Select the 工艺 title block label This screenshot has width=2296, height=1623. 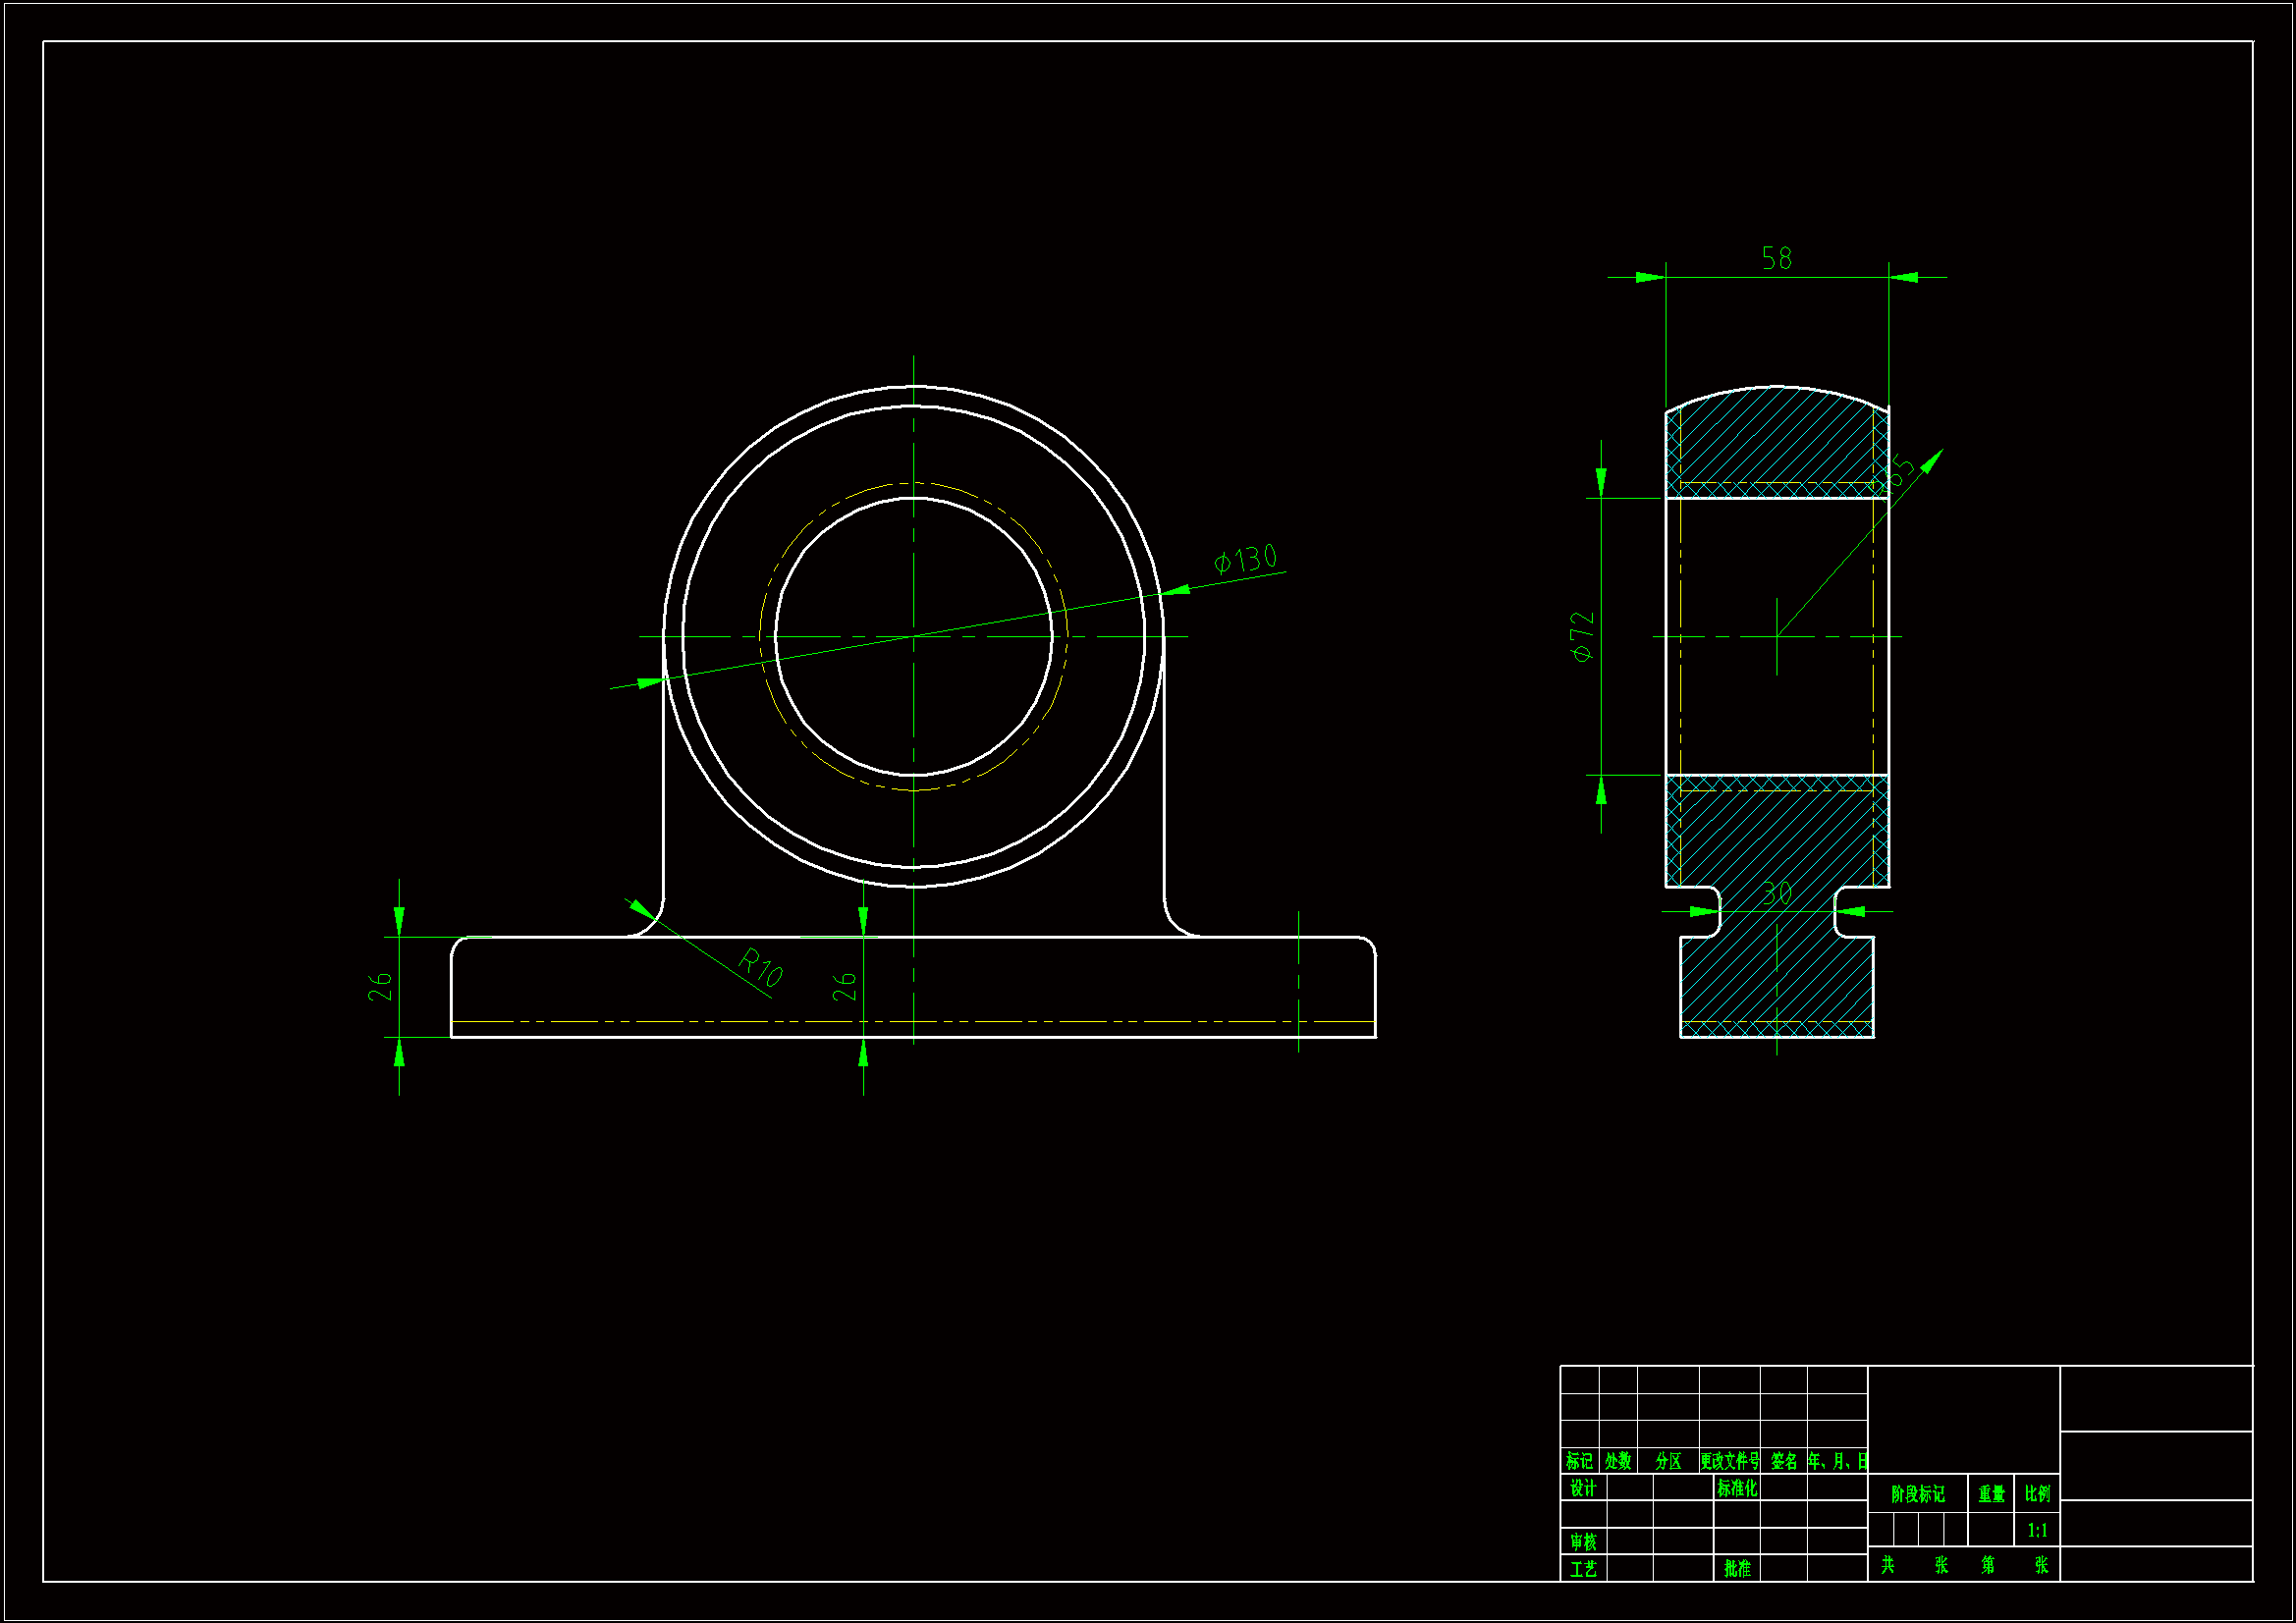(x=1583, y=1569)
